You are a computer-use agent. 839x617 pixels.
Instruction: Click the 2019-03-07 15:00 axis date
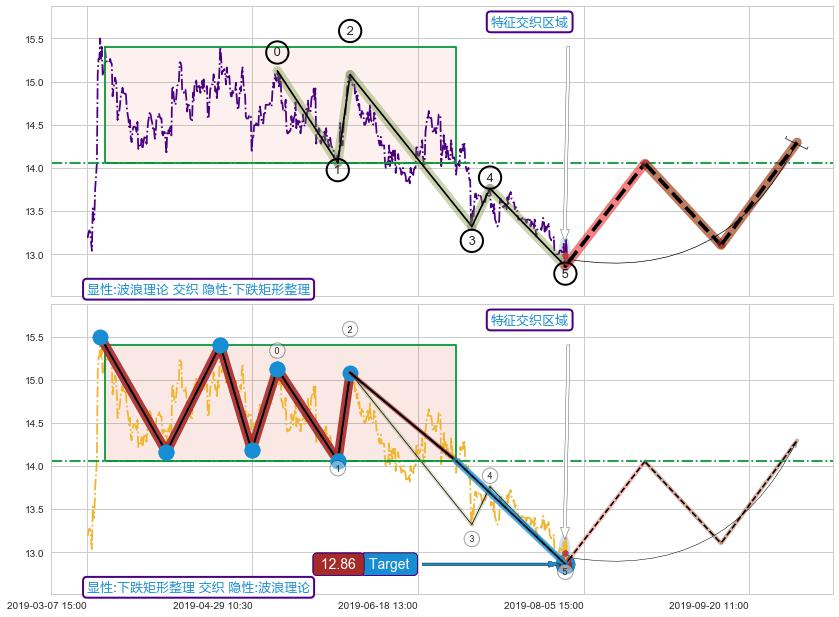coord(46,606)
